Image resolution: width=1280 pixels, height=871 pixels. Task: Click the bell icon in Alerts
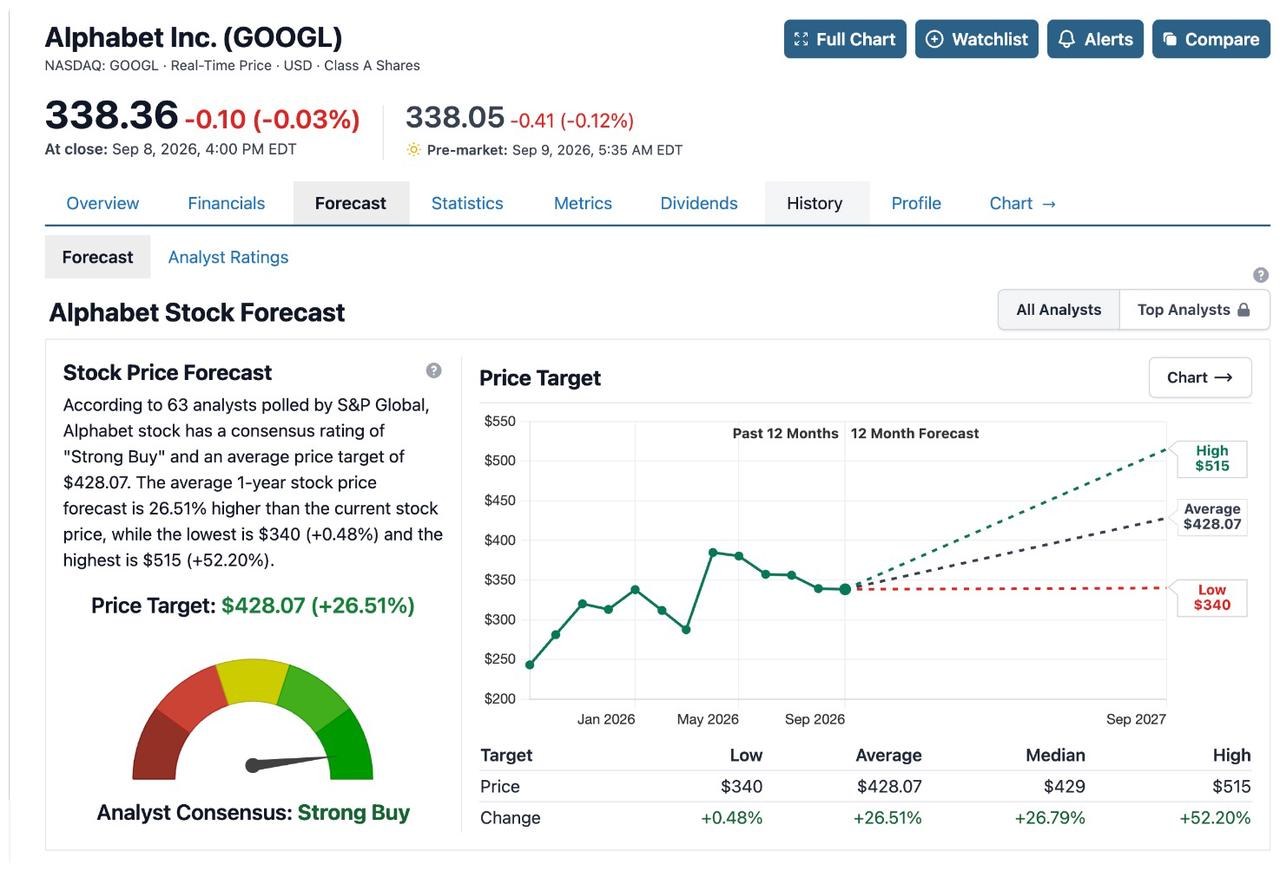tap(1067, 39)
